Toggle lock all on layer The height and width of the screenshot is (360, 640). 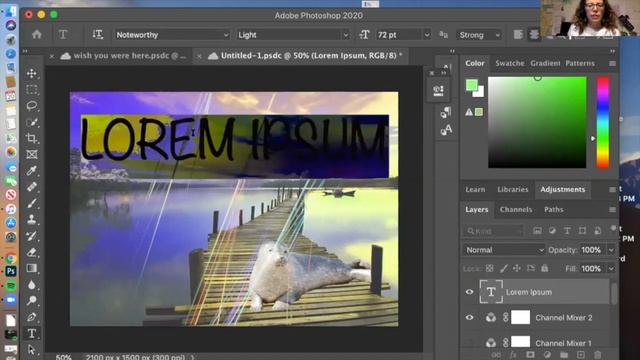pyautogui.click(x=544, y=268)
